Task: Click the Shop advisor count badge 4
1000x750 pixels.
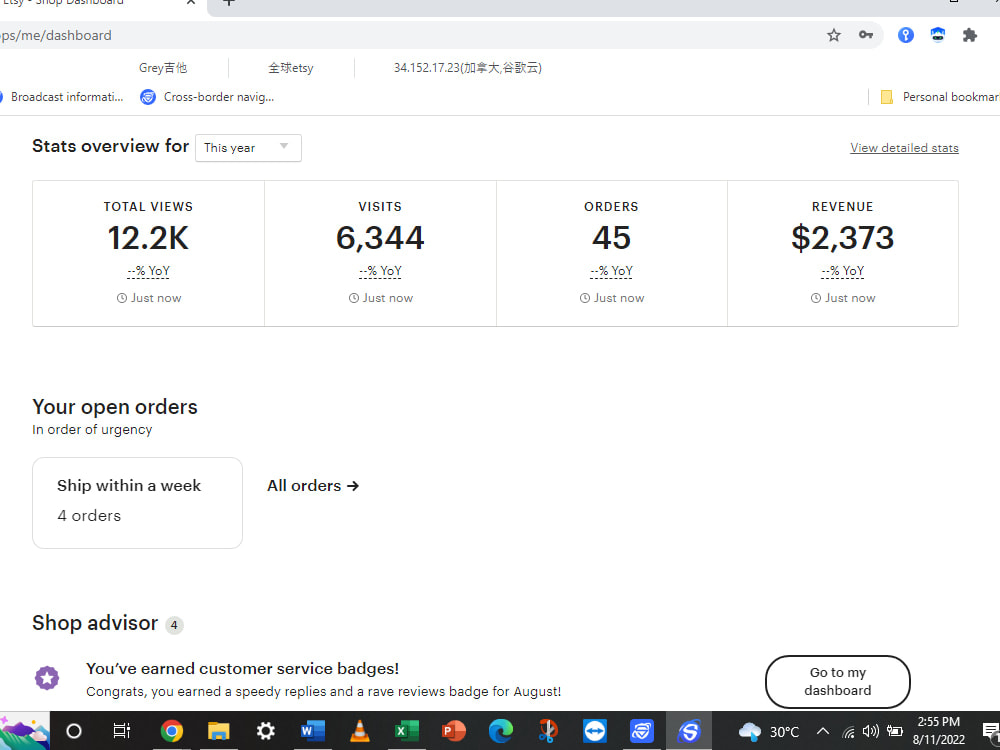Action: click(174, 625)
